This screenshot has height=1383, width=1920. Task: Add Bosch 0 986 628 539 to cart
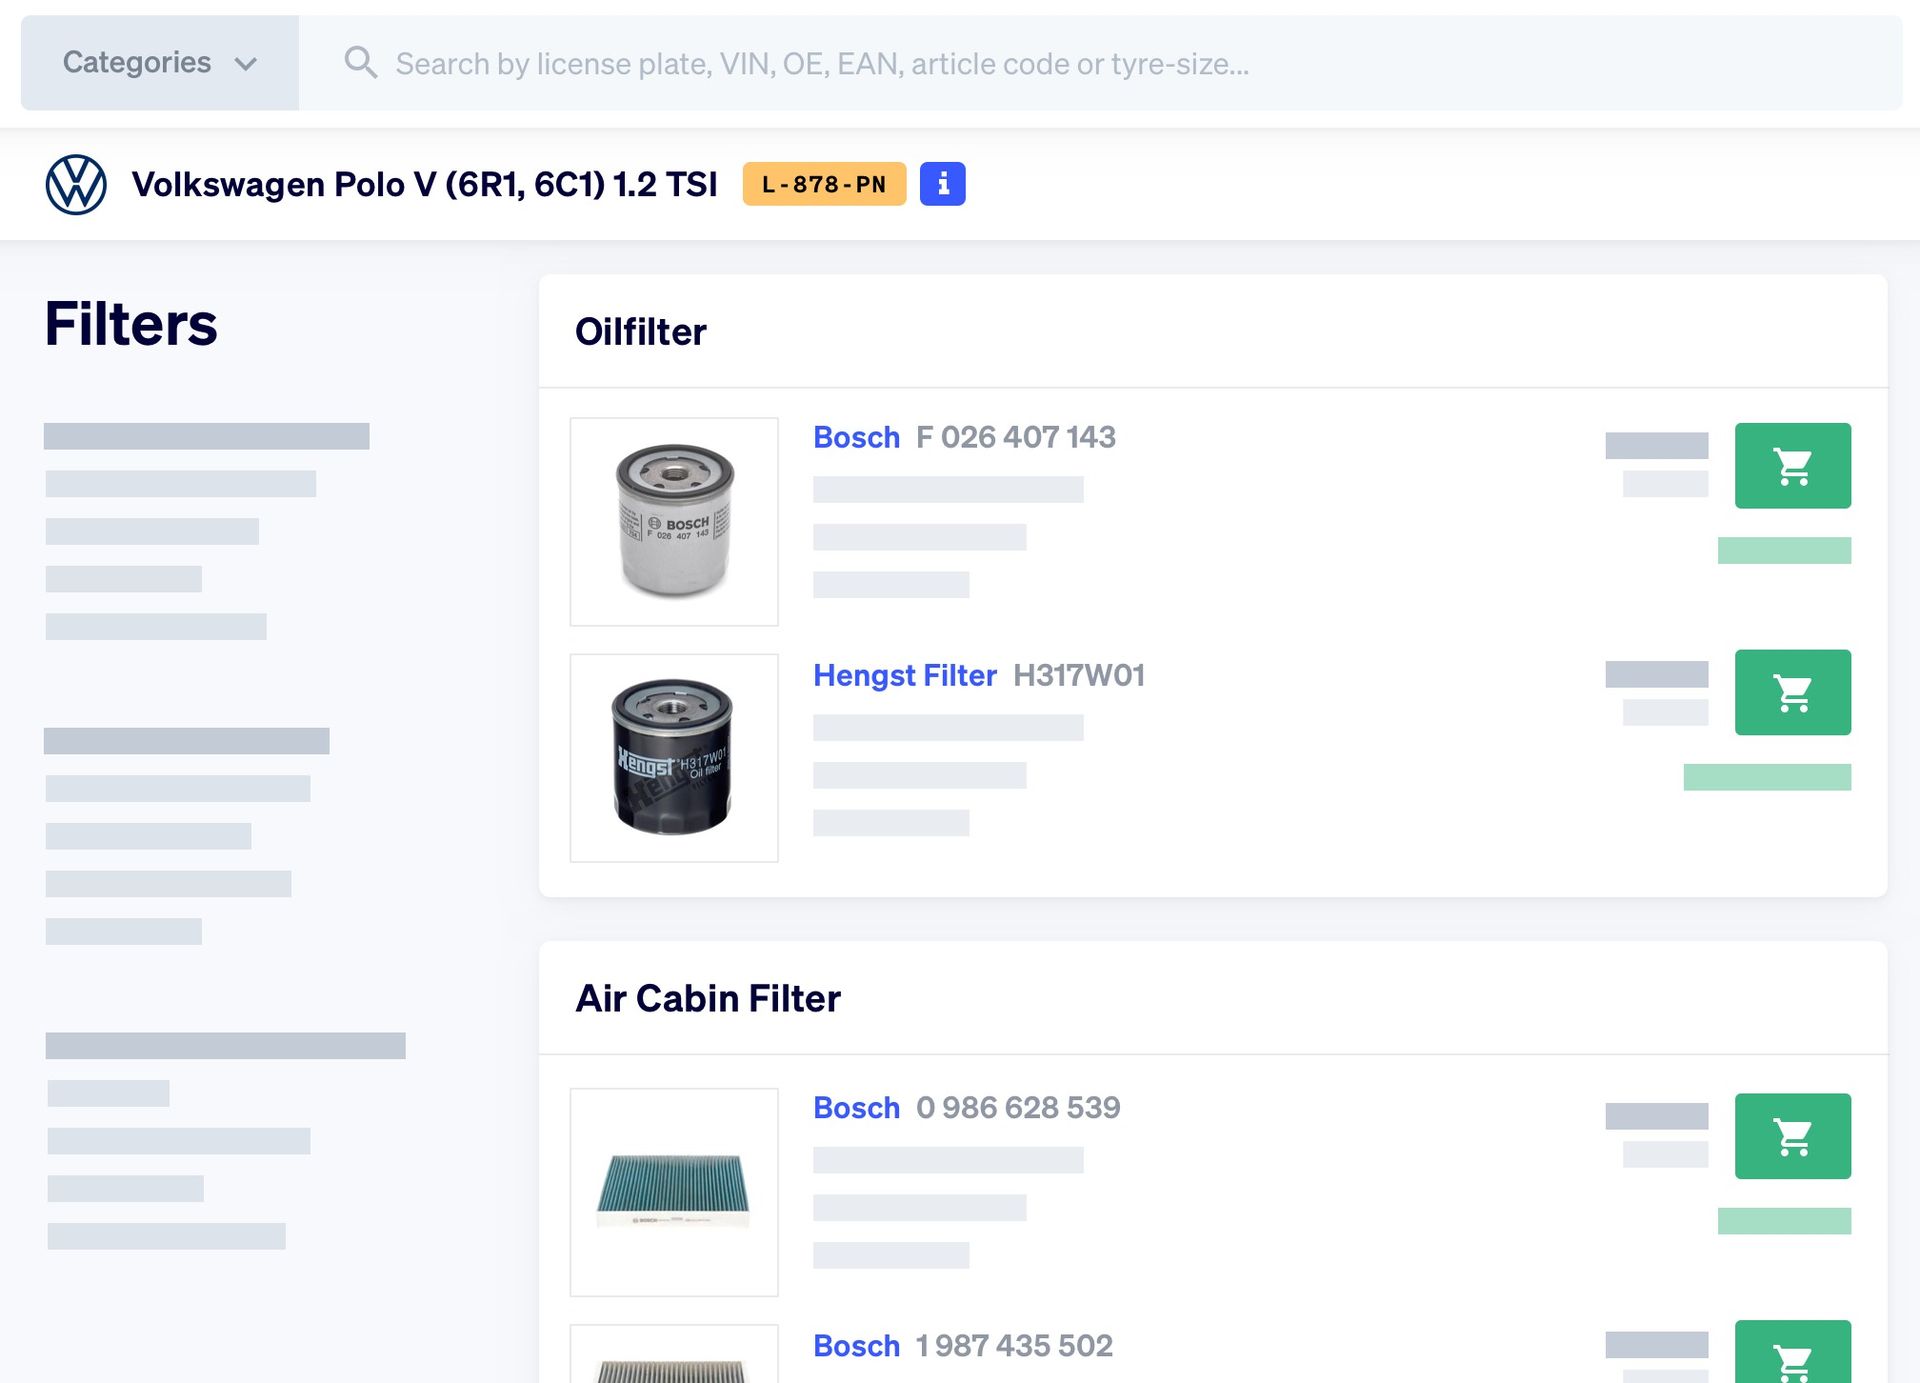[1792, 1136]
